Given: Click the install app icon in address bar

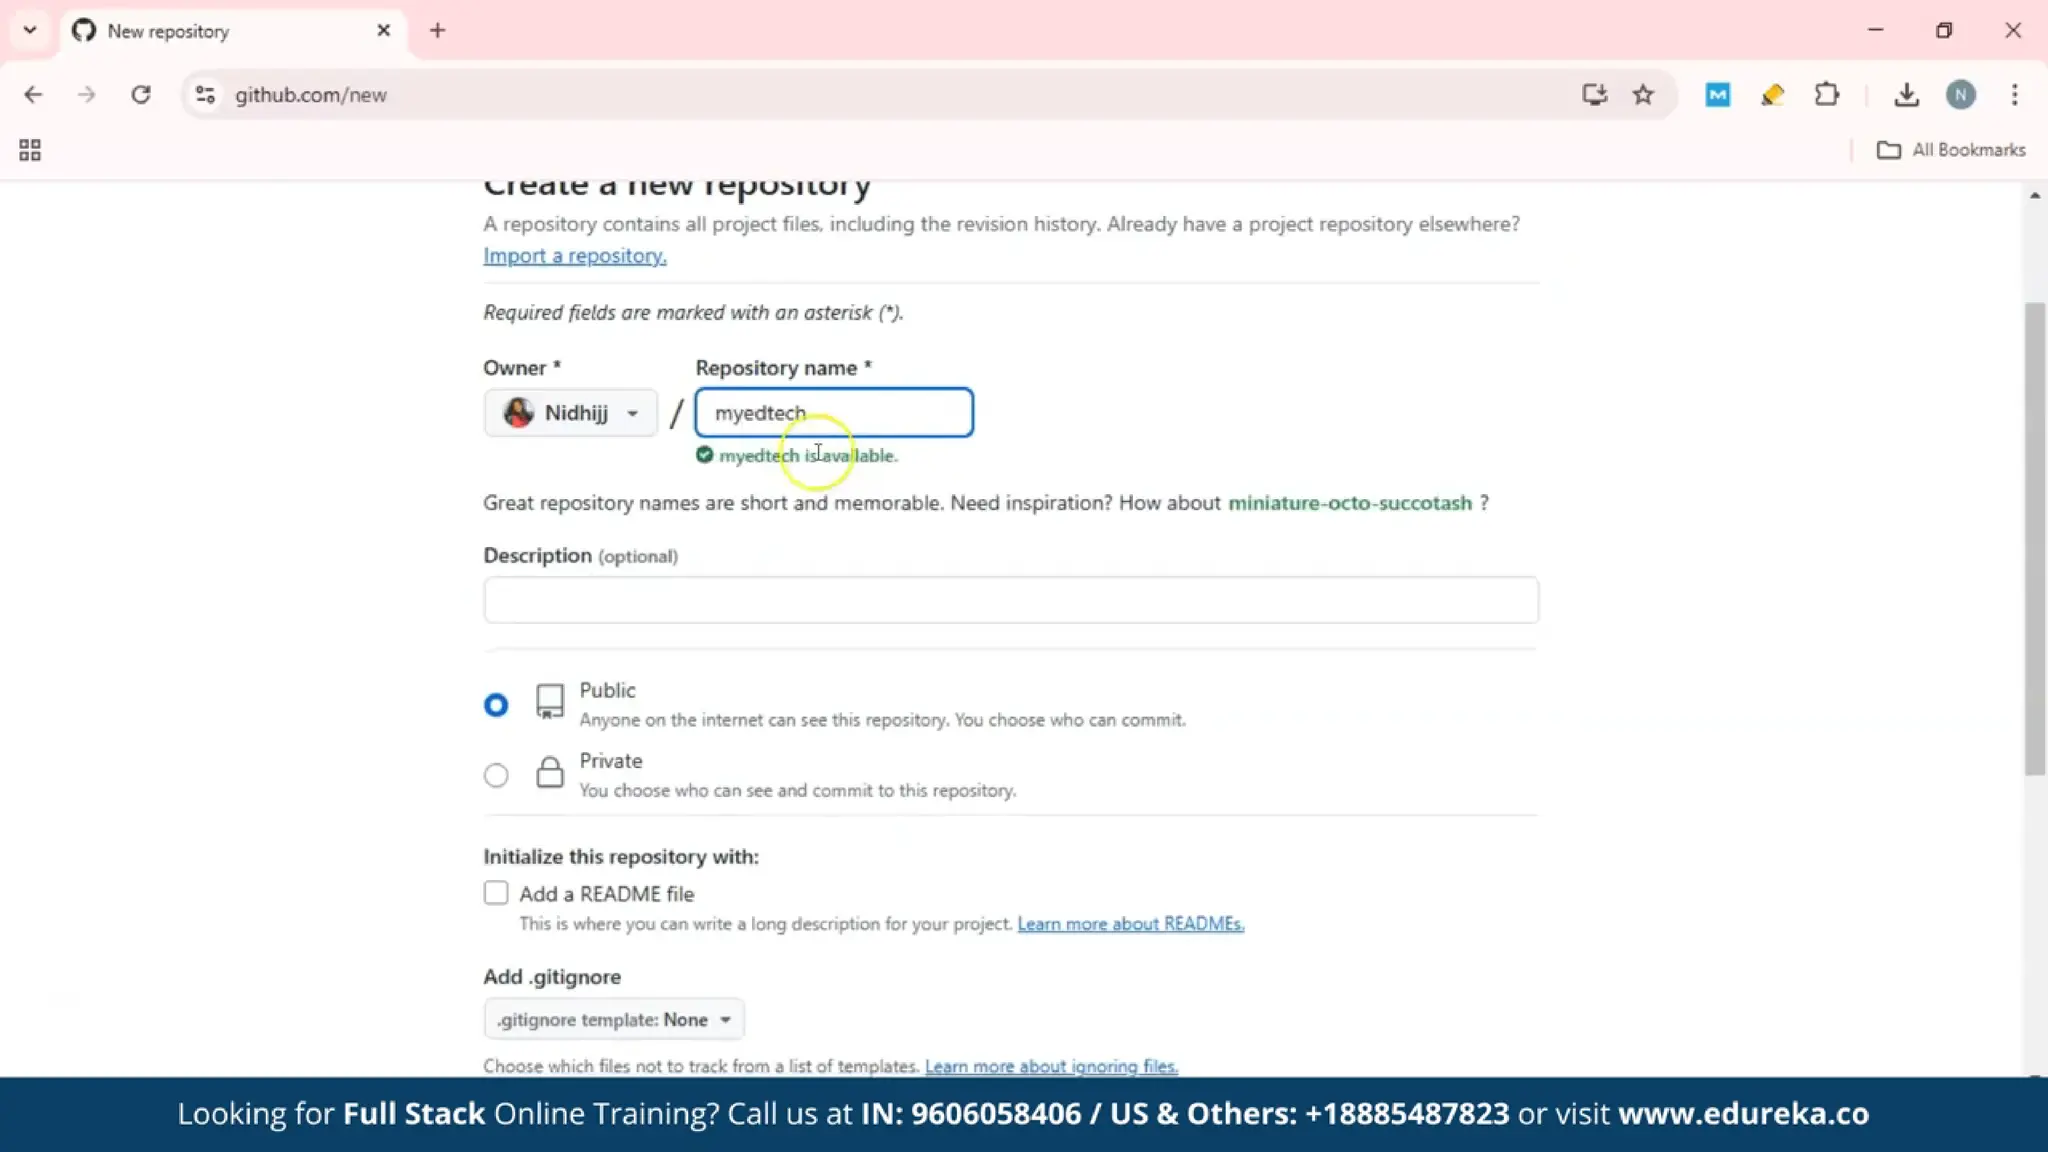Looking at the screenshot, I should click(x=1594, y=95).
